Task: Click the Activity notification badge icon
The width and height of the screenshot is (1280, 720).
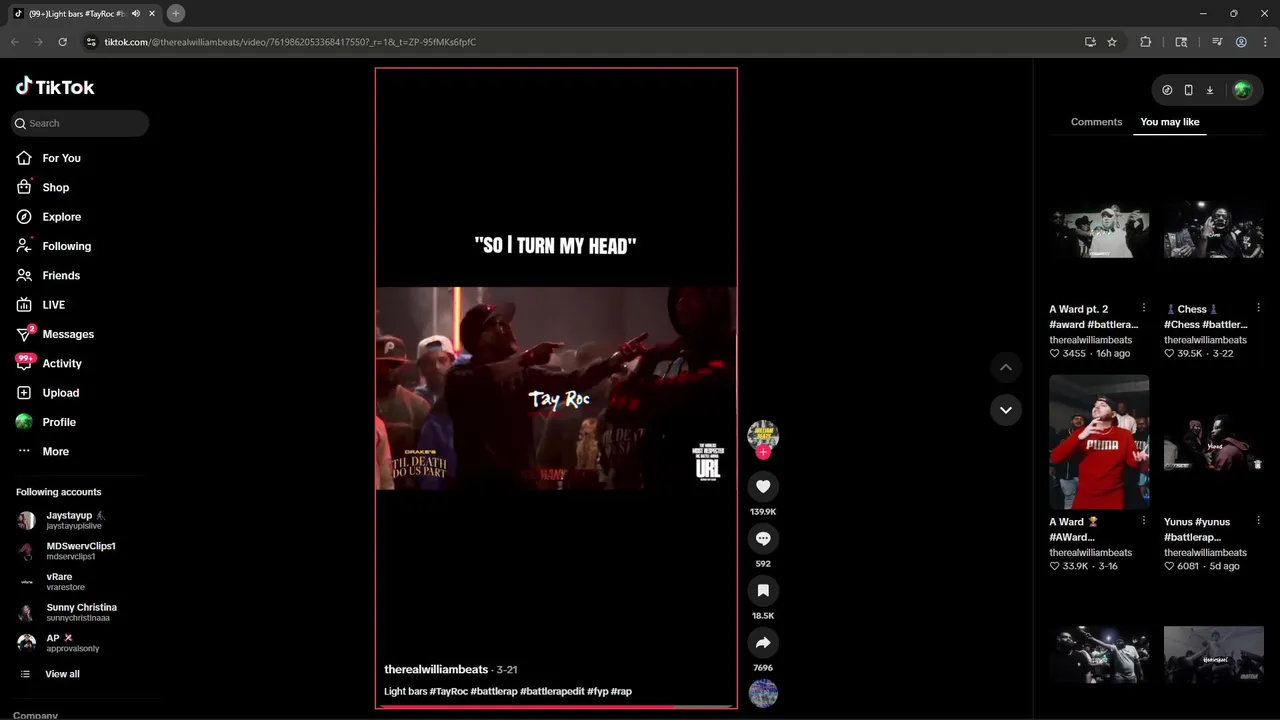Action: [24, 363]
